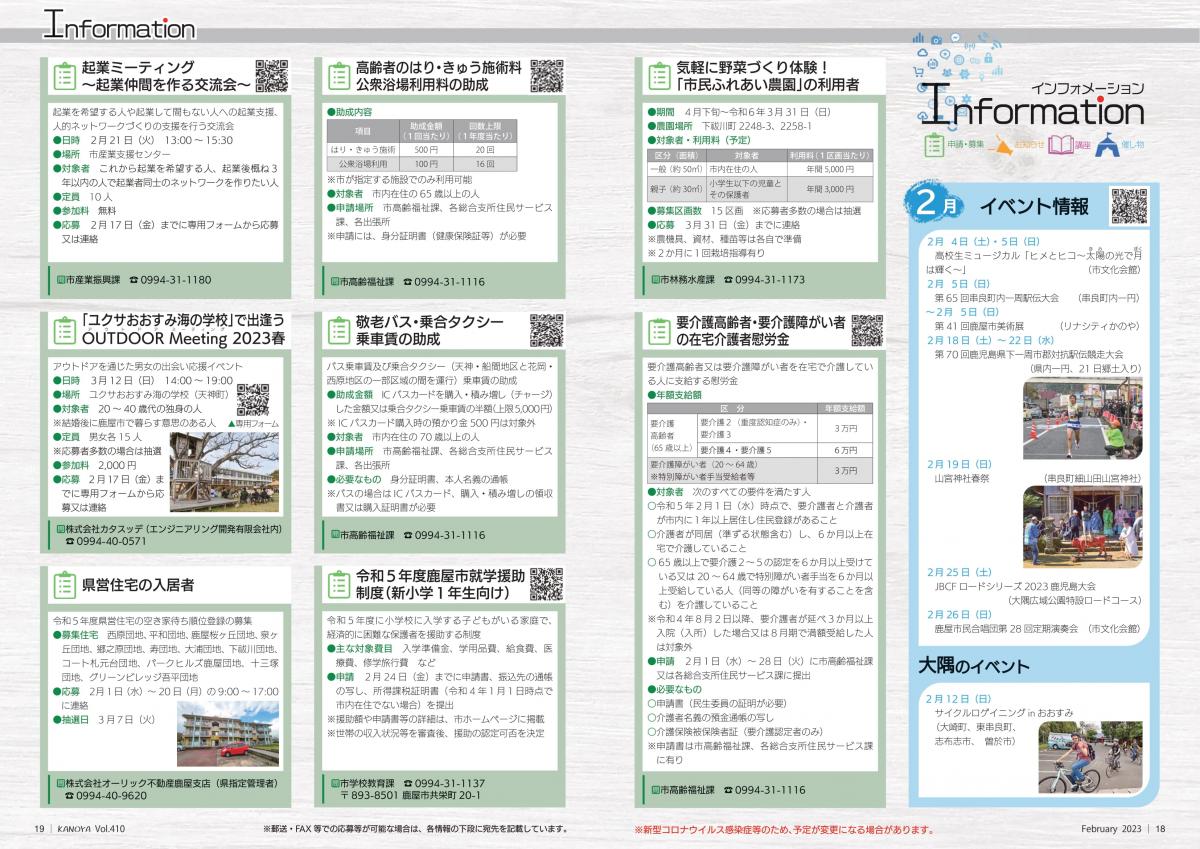This screenshot has height=849, width=1200.
Task: Click the 2月12日（日） date under 大隅のイベント
Action: pos(958,698)
